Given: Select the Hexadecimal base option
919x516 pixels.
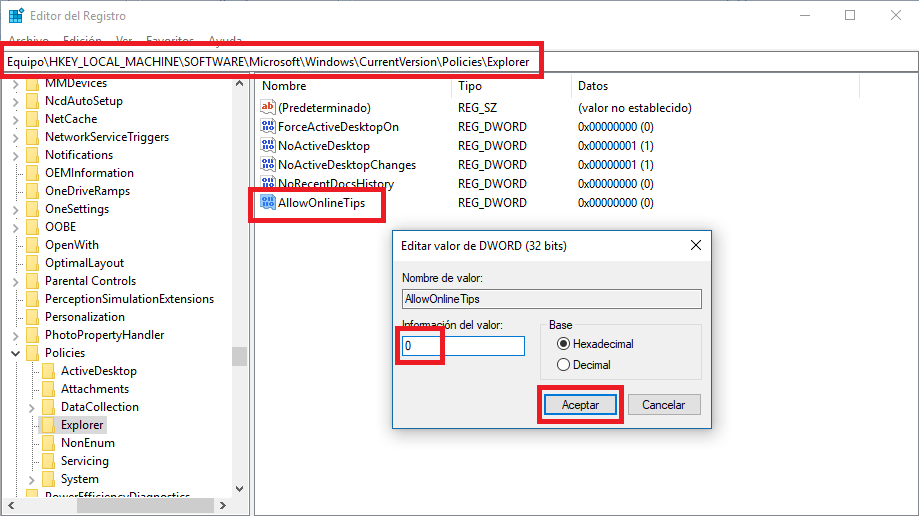Looking at the screenshot, I should click(595, 344).
